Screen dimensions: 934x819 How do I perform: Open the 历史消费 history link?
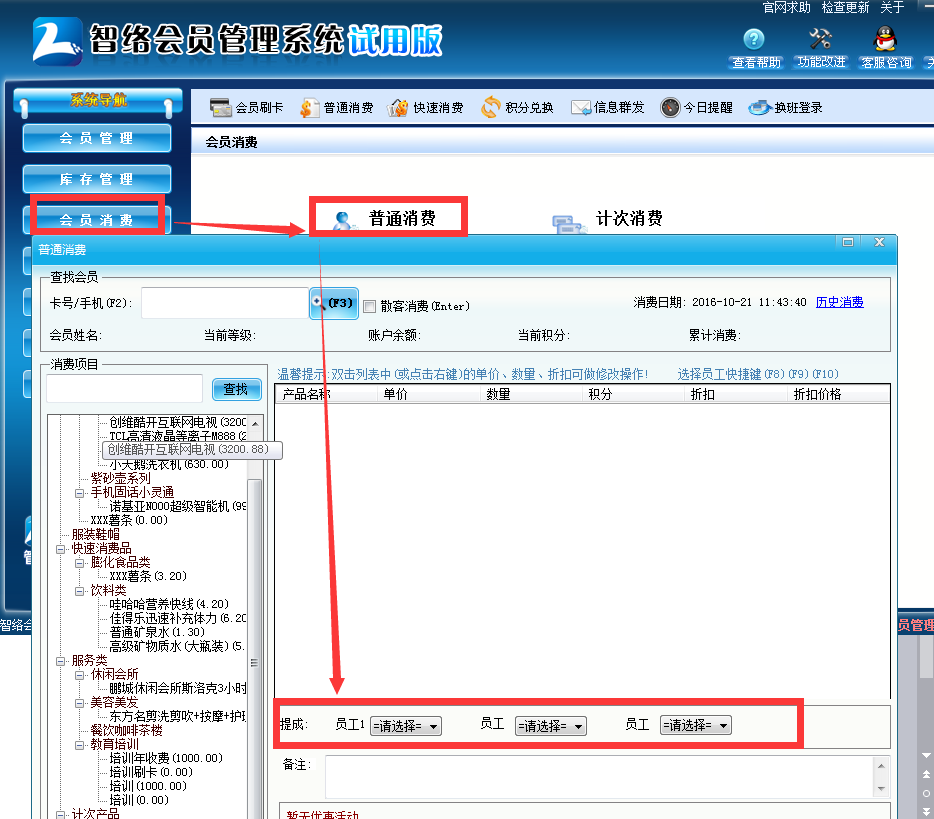tap(839, 301)
